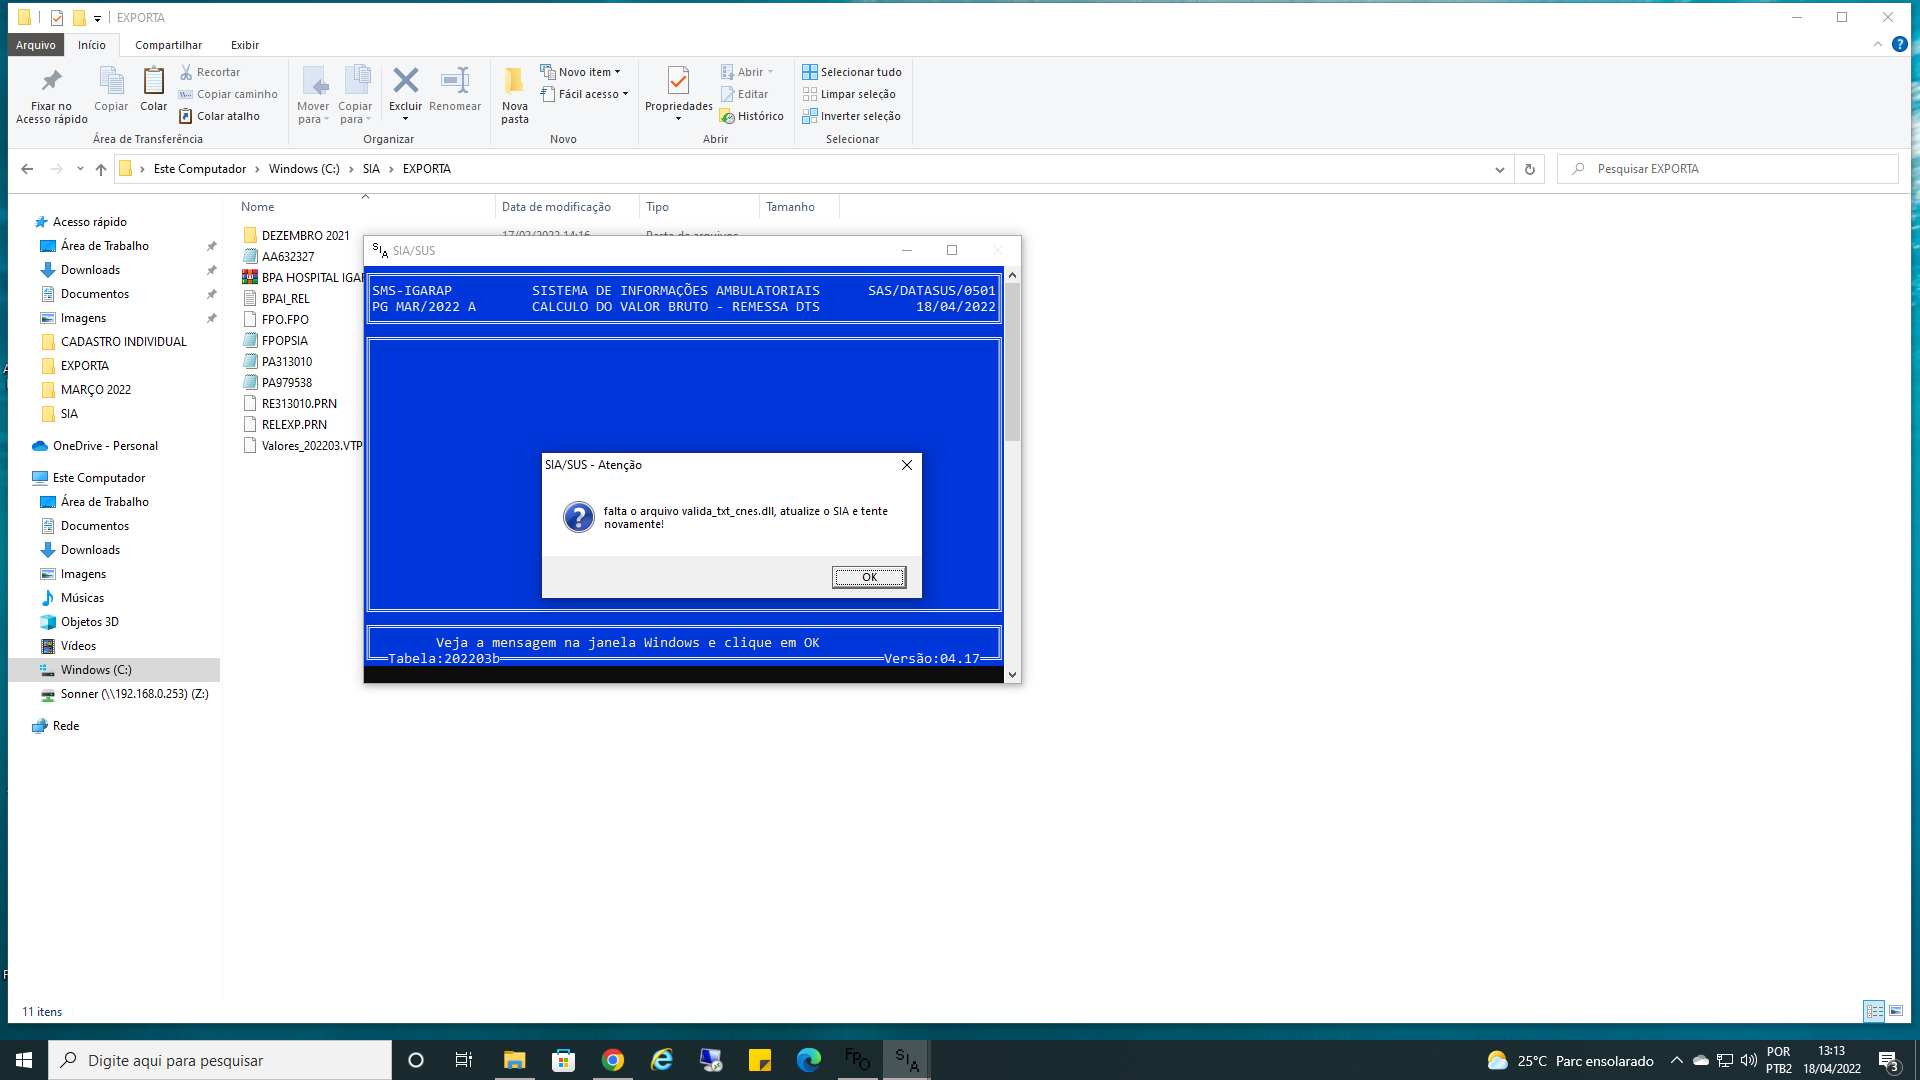This screenshot has height=1080, width=1920.
Task: Open the Exibir ribbon tab
Action: click(x=244, y=45)
